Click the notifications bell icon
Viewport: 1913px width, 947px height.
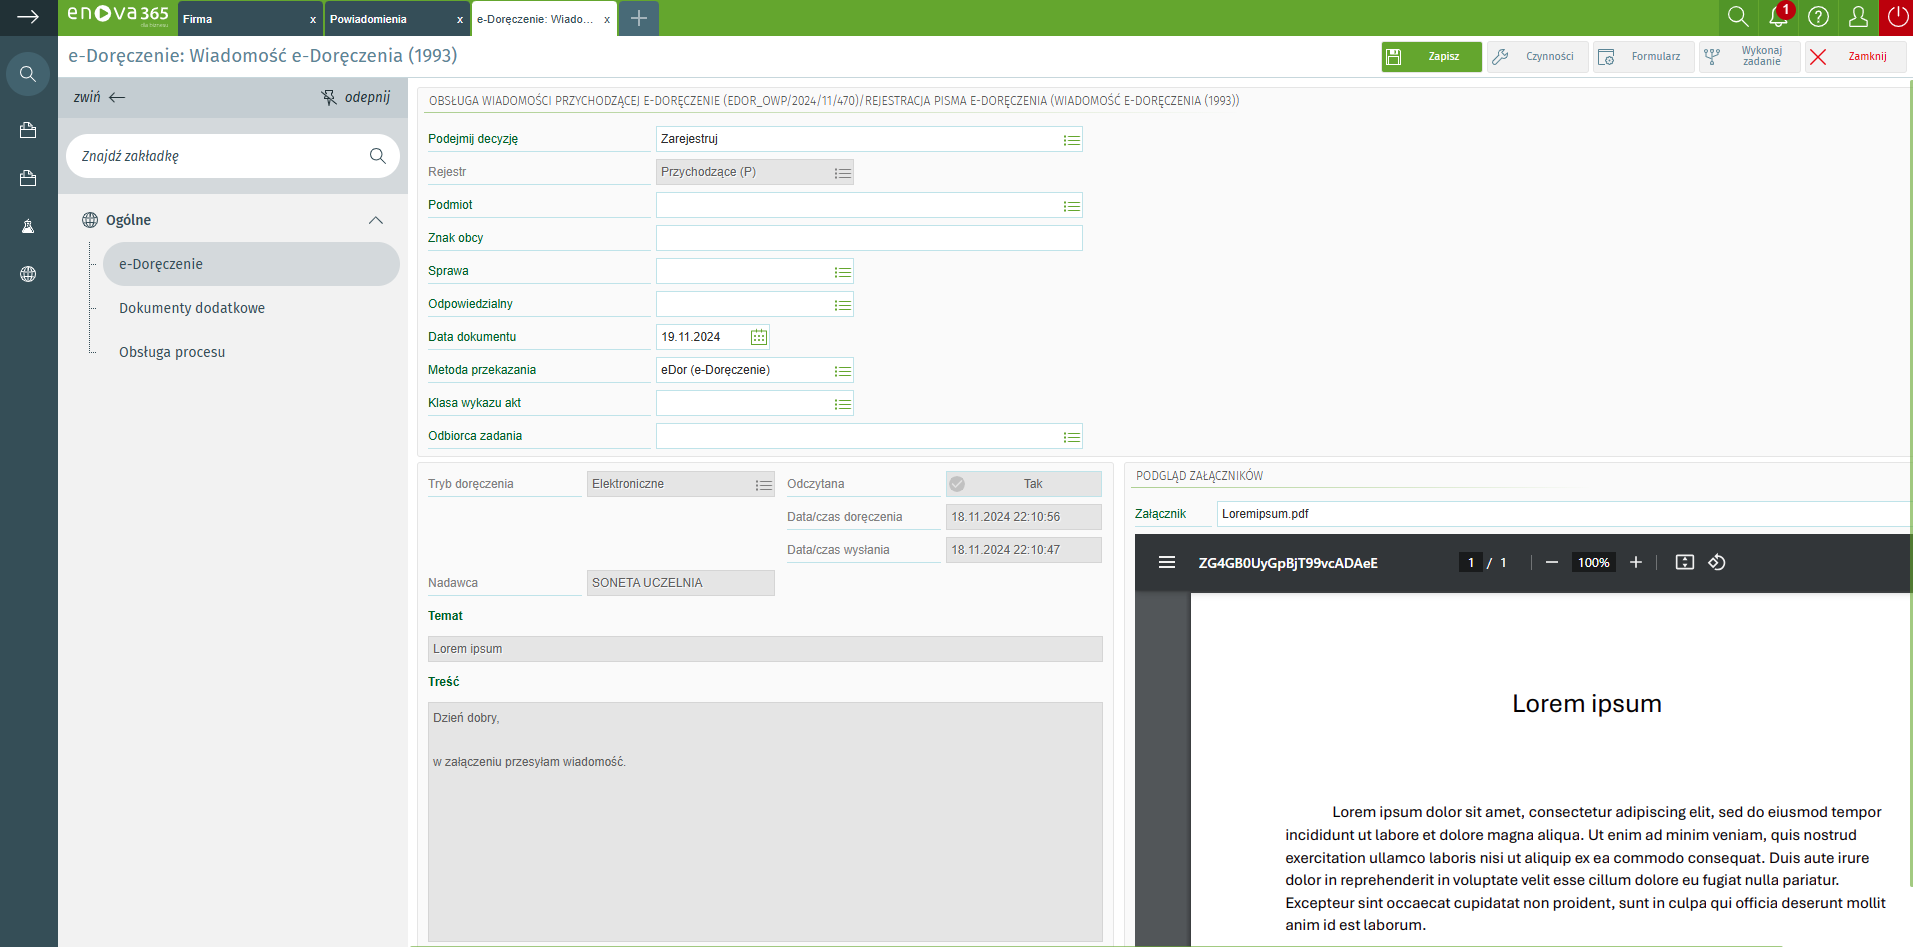(1778, 17)
